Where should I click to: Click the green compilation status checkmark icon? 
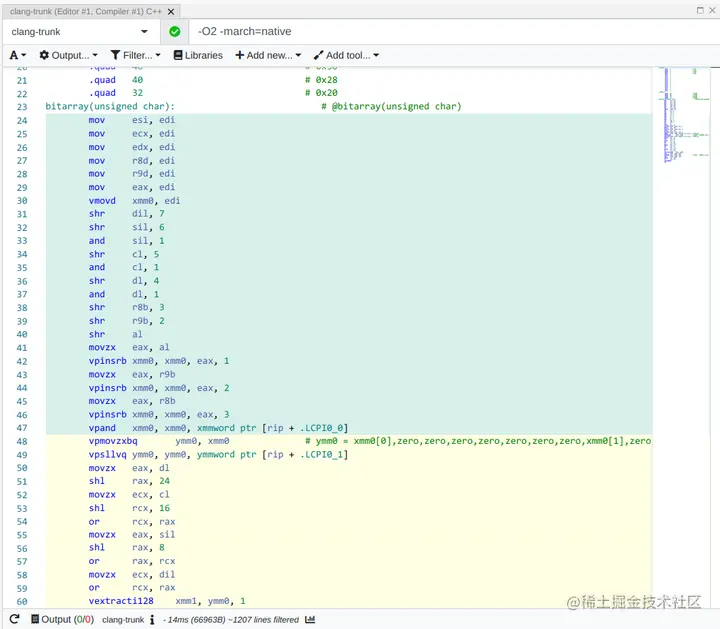[175, 31]
